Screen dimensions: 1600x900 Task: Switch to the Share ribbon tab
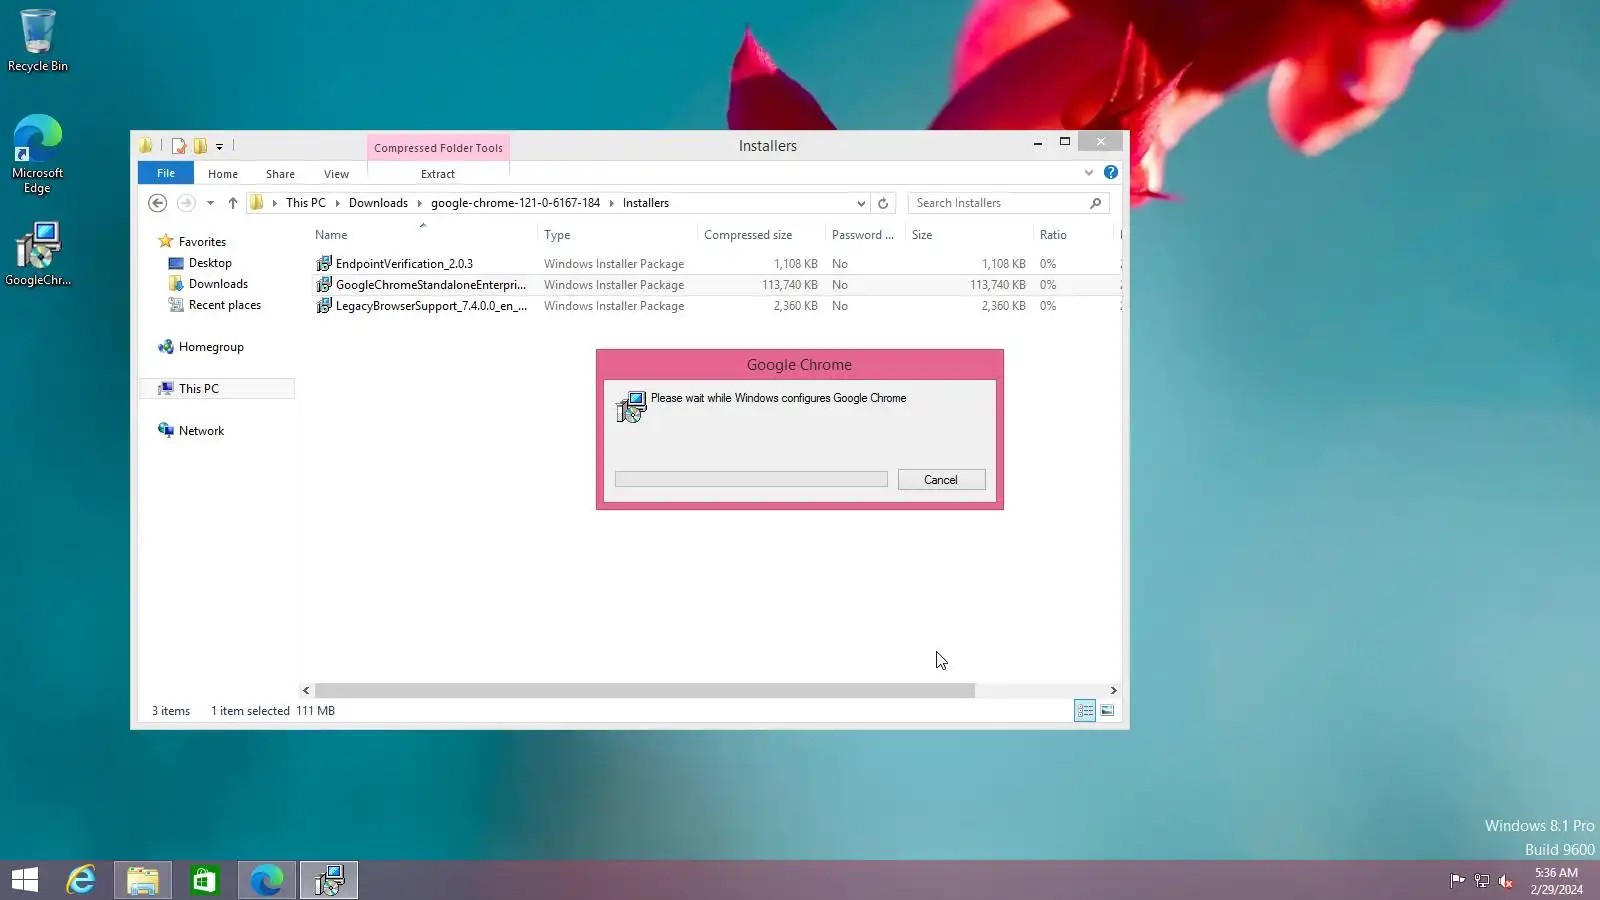[x=280, y=174]
